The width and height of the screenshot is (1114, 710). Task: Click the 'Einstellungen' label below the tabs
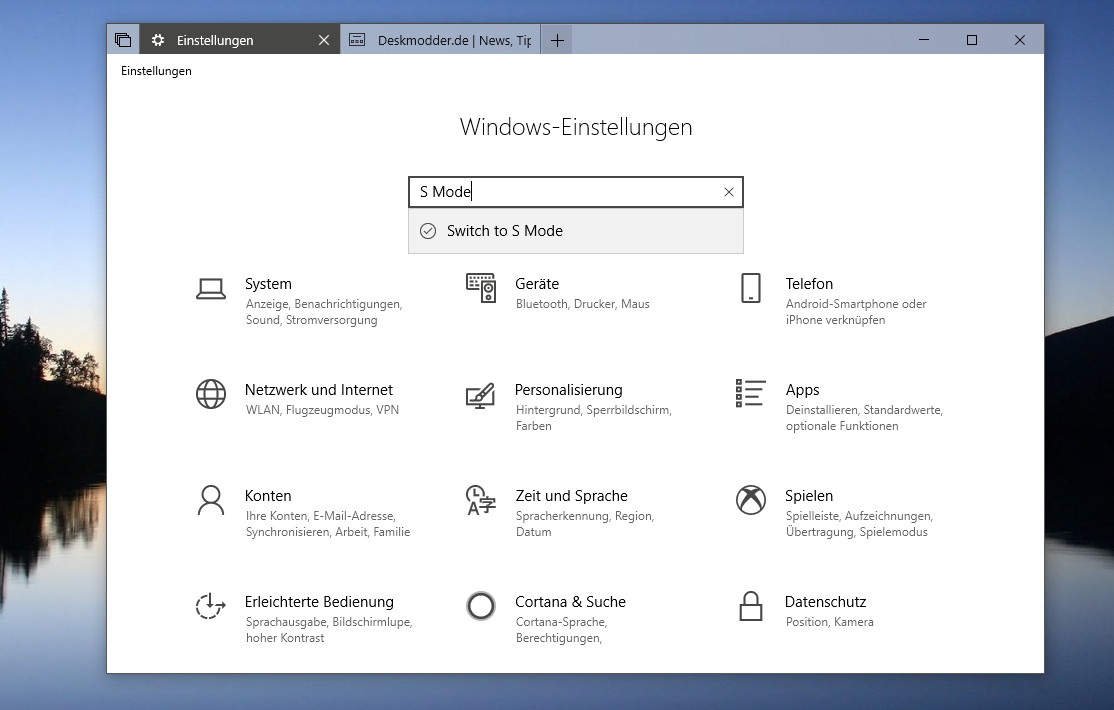pos(156,71)
